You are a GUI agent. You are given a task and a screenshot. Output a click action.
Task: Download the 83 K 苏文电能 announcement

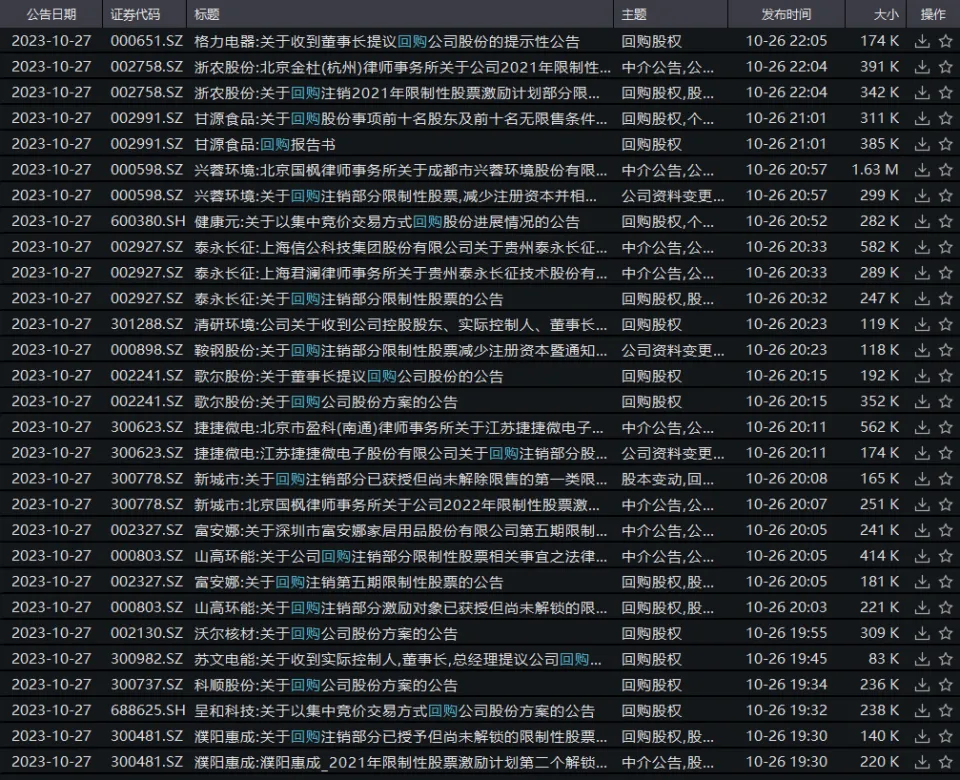922,659
